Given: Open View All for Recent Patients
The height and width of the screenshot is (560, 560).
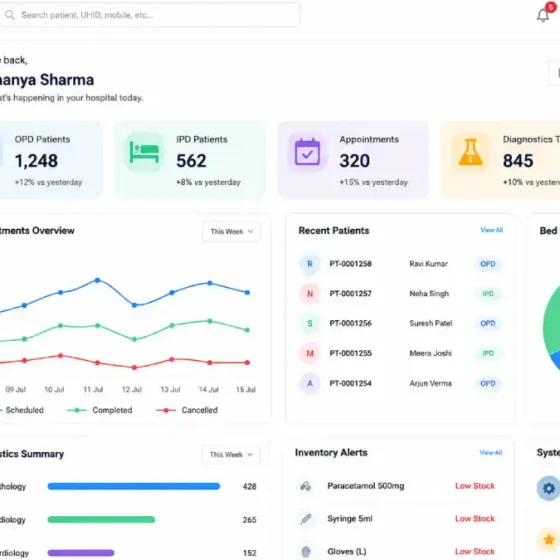Looking at the screenshot, I should point(491,230).
